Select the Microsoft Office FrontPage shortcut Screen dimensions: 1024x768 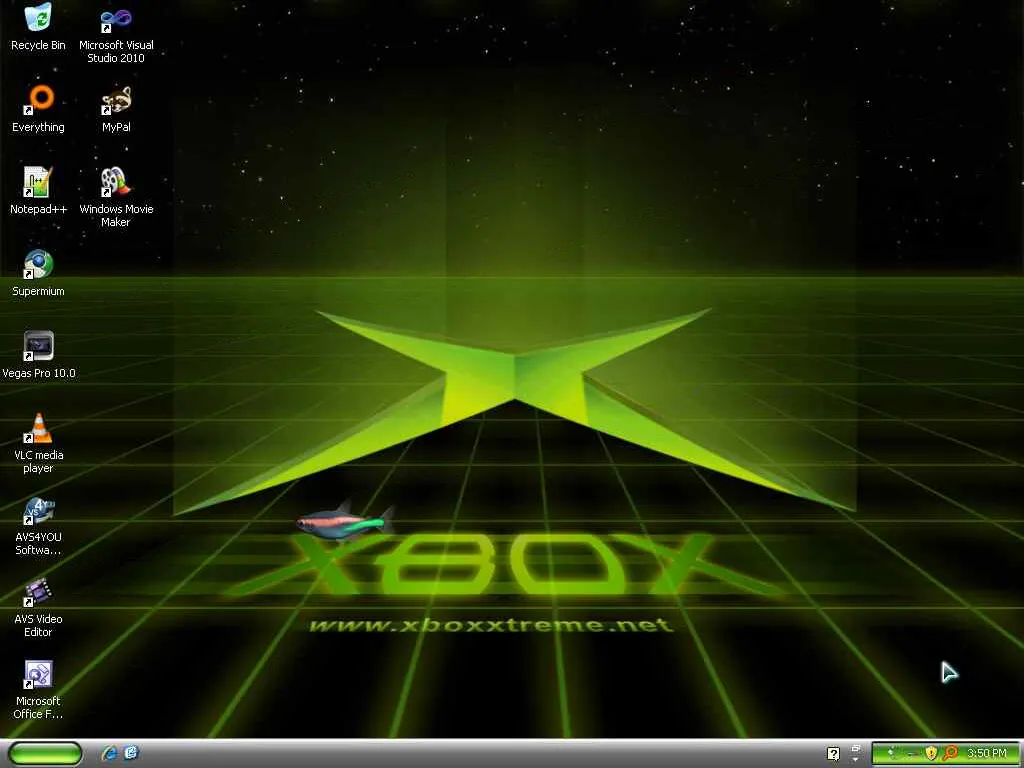point(38,690)
